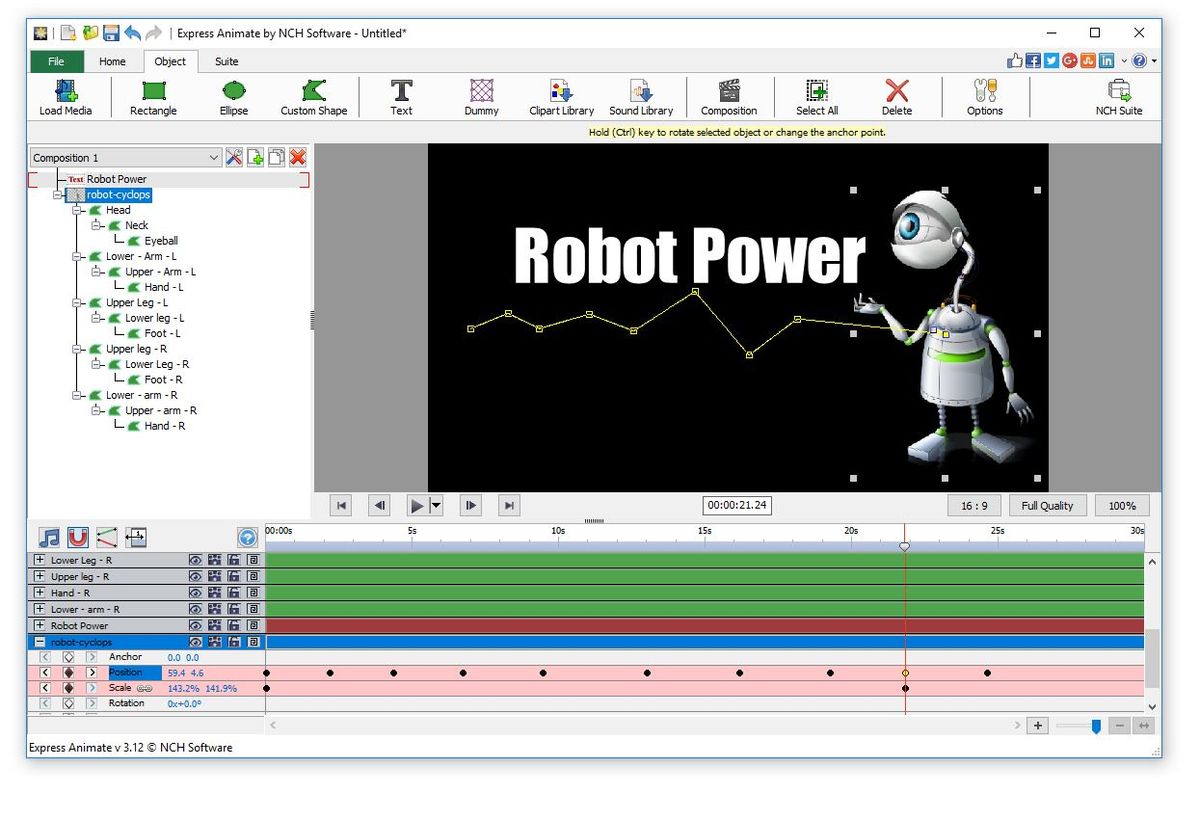
Task: Add a Text object
Action: click(400, 96)
